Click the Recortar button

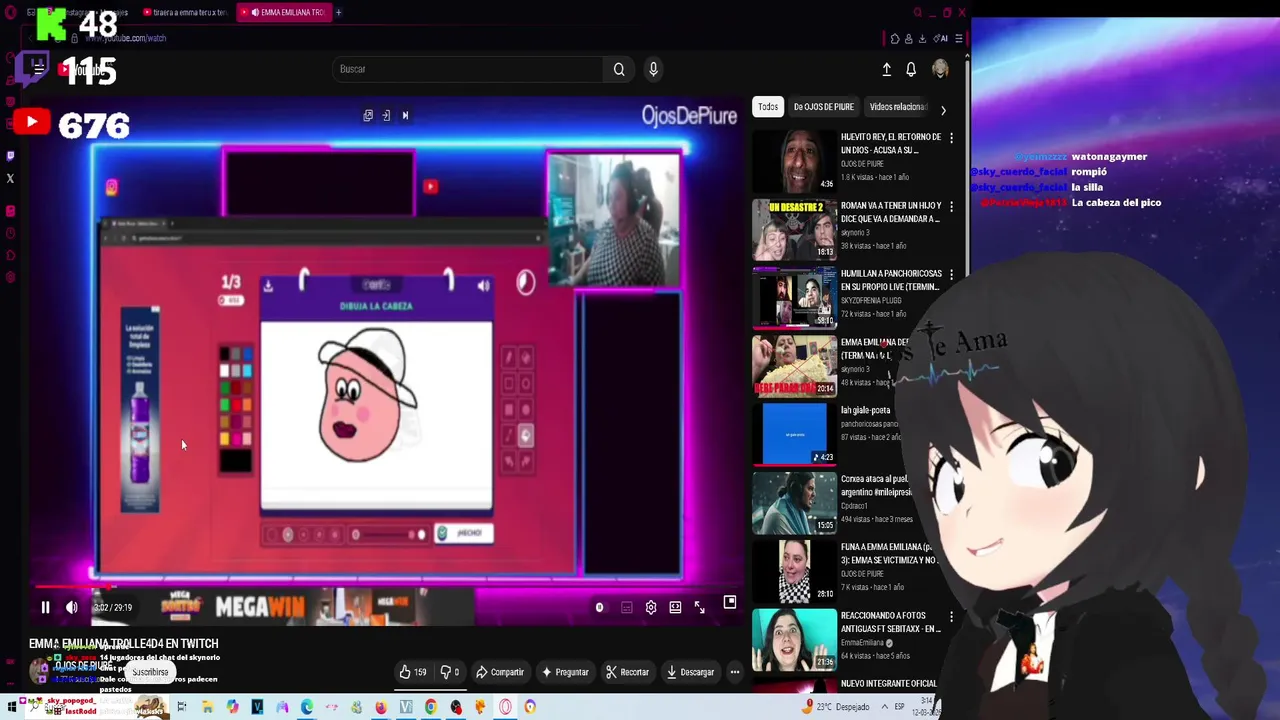click(x=628, y=672)
